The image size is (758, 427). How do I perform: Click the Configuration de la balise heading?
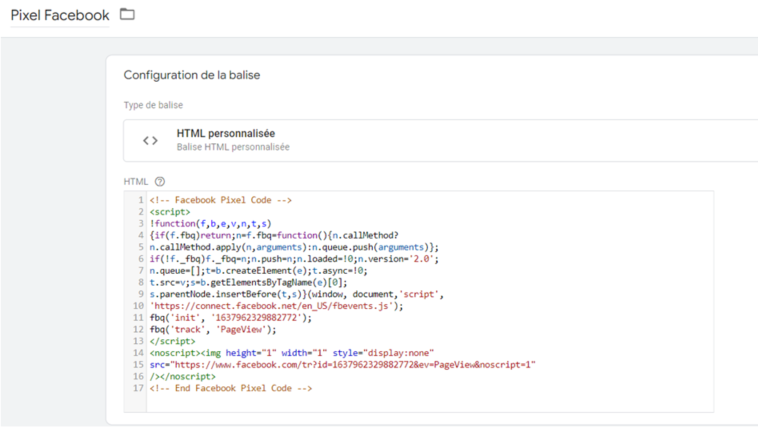click(192, 75)
